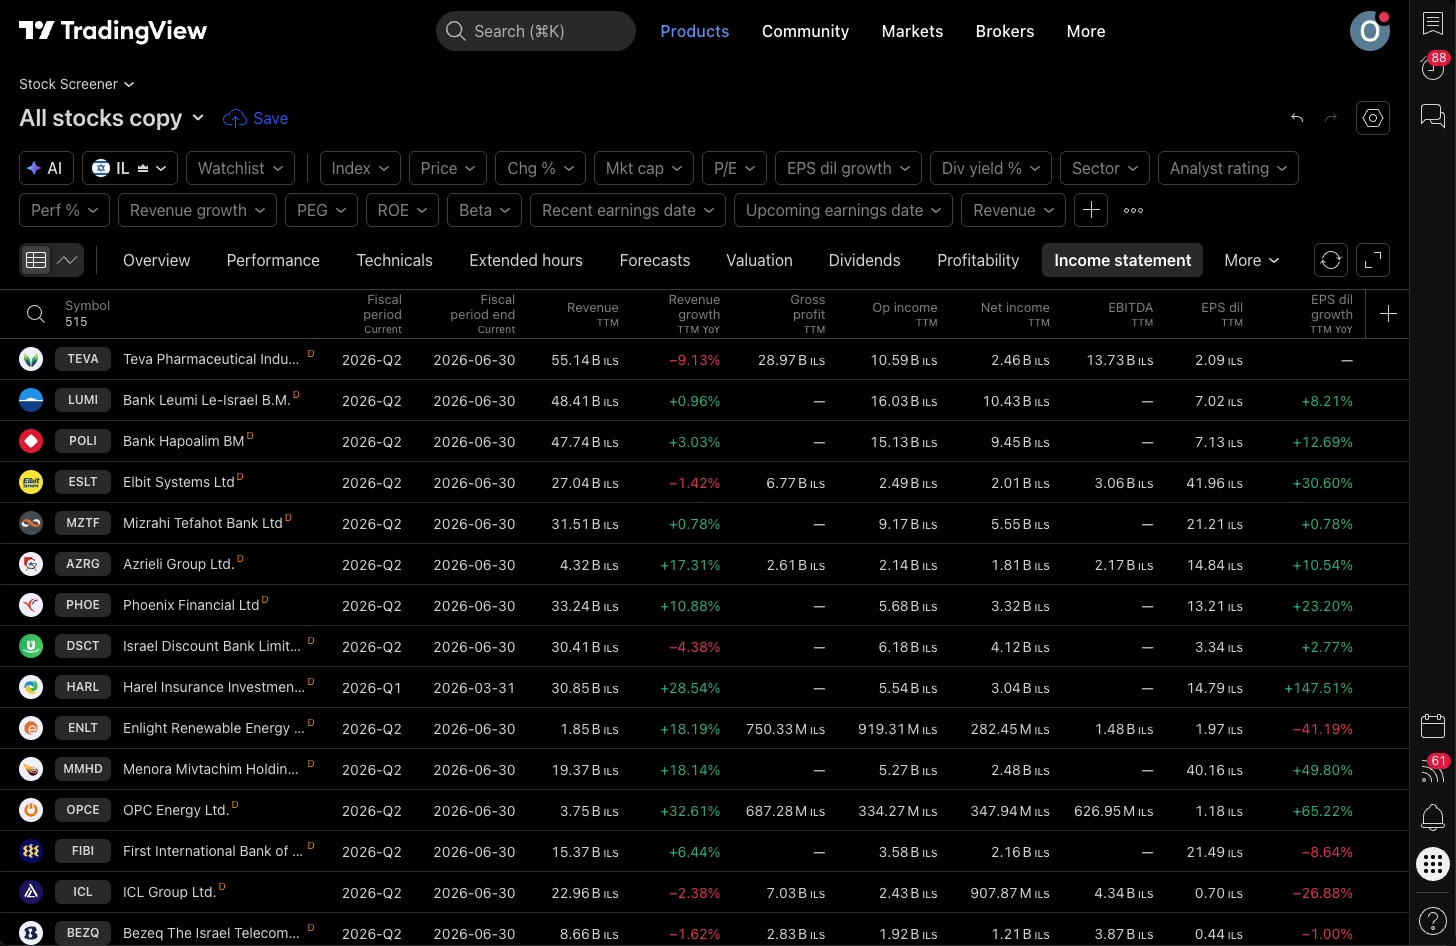Open the LUMI ticker symbol

click(x=83, y=400)
